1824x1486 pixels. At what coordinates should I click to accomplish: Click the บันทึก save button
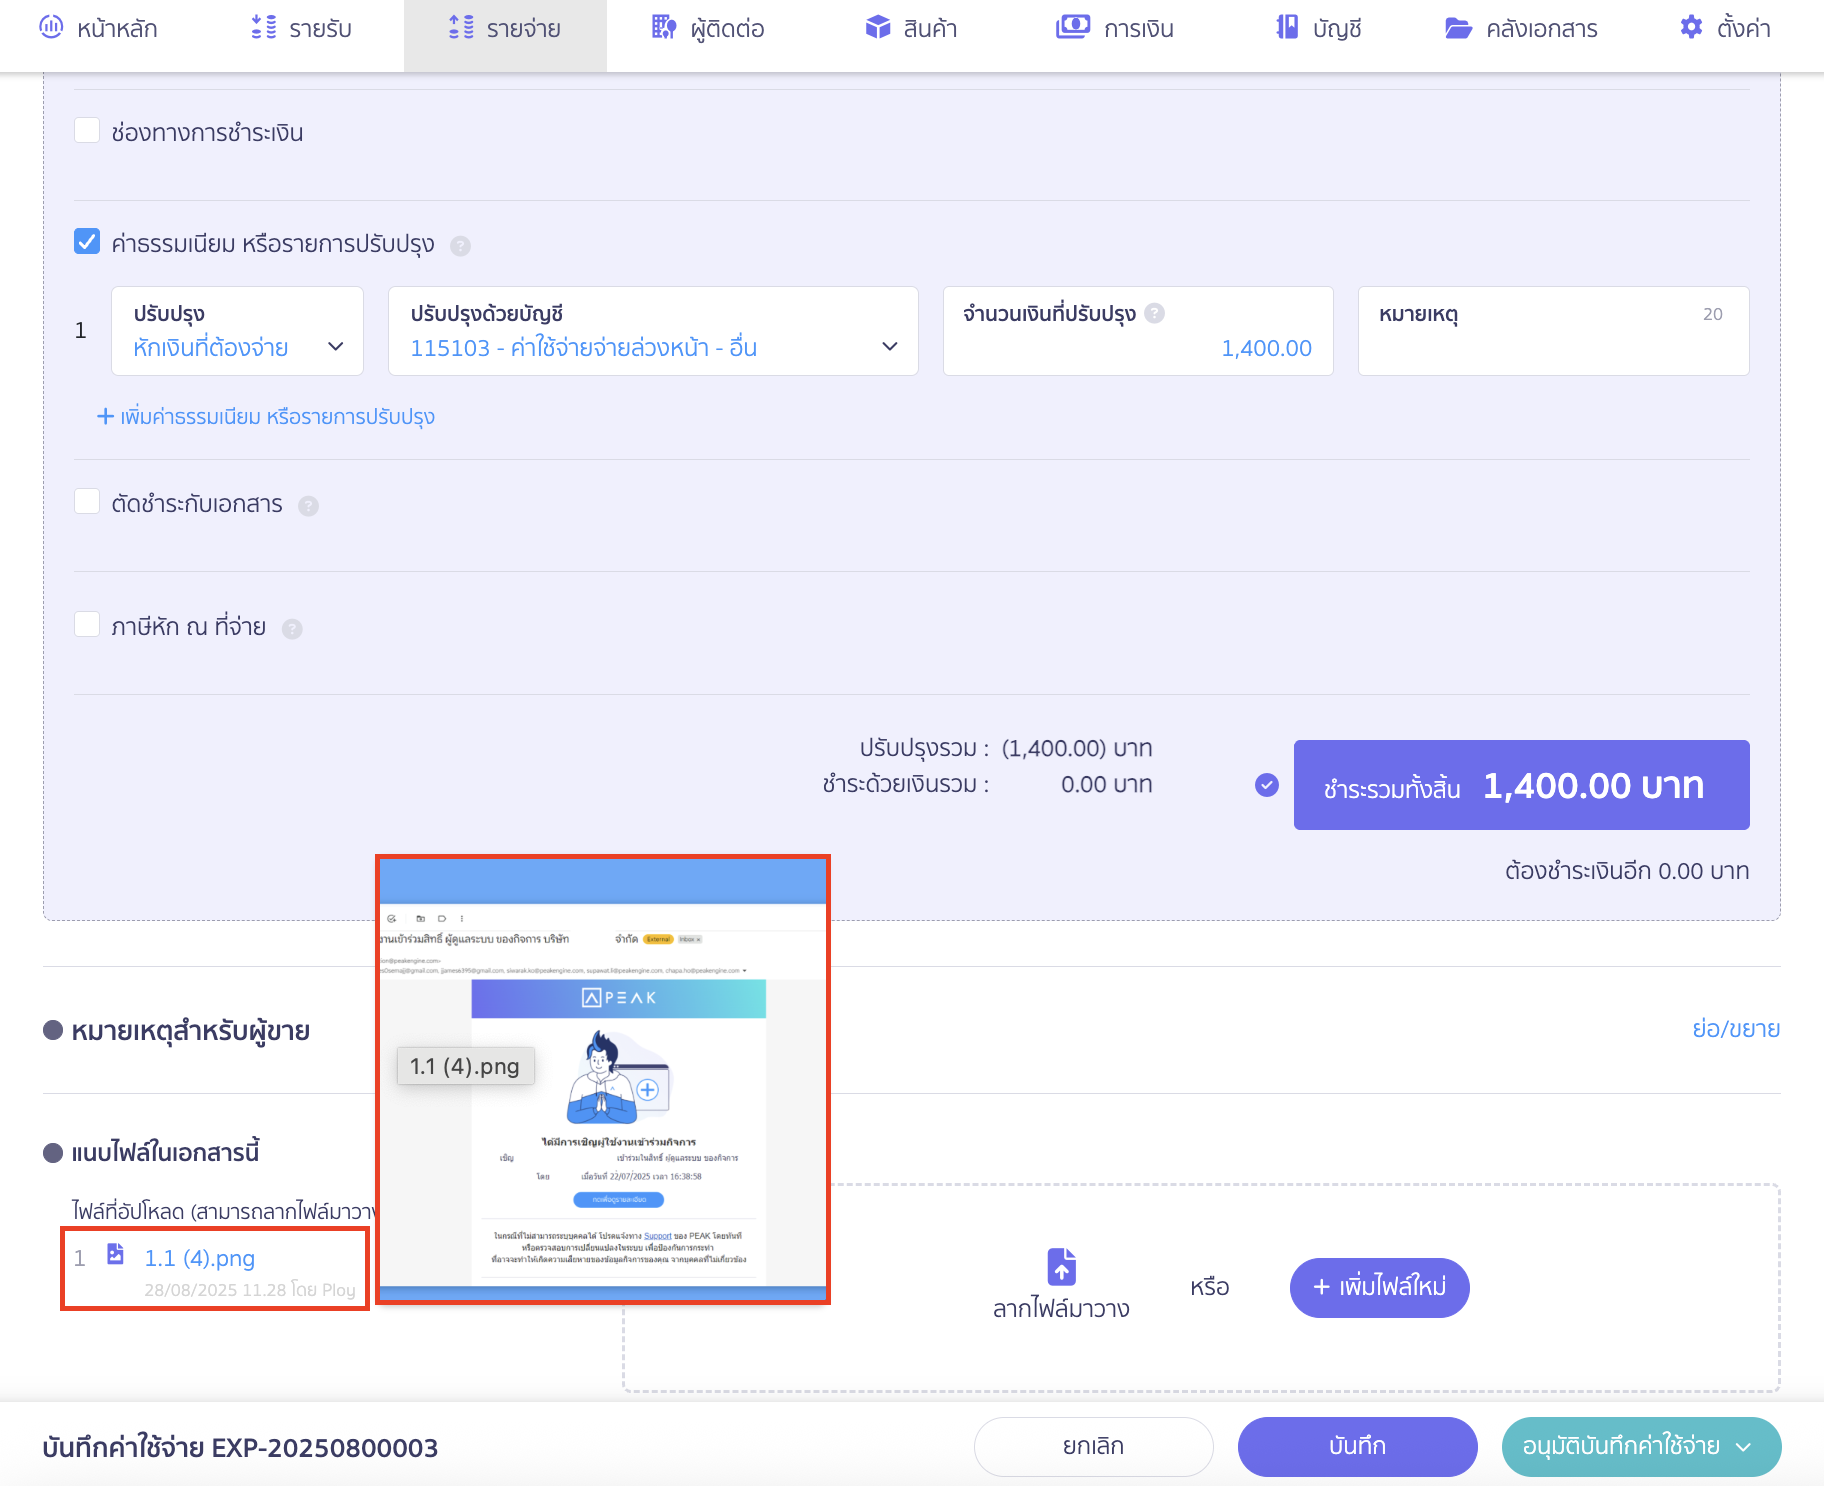1357,1446
